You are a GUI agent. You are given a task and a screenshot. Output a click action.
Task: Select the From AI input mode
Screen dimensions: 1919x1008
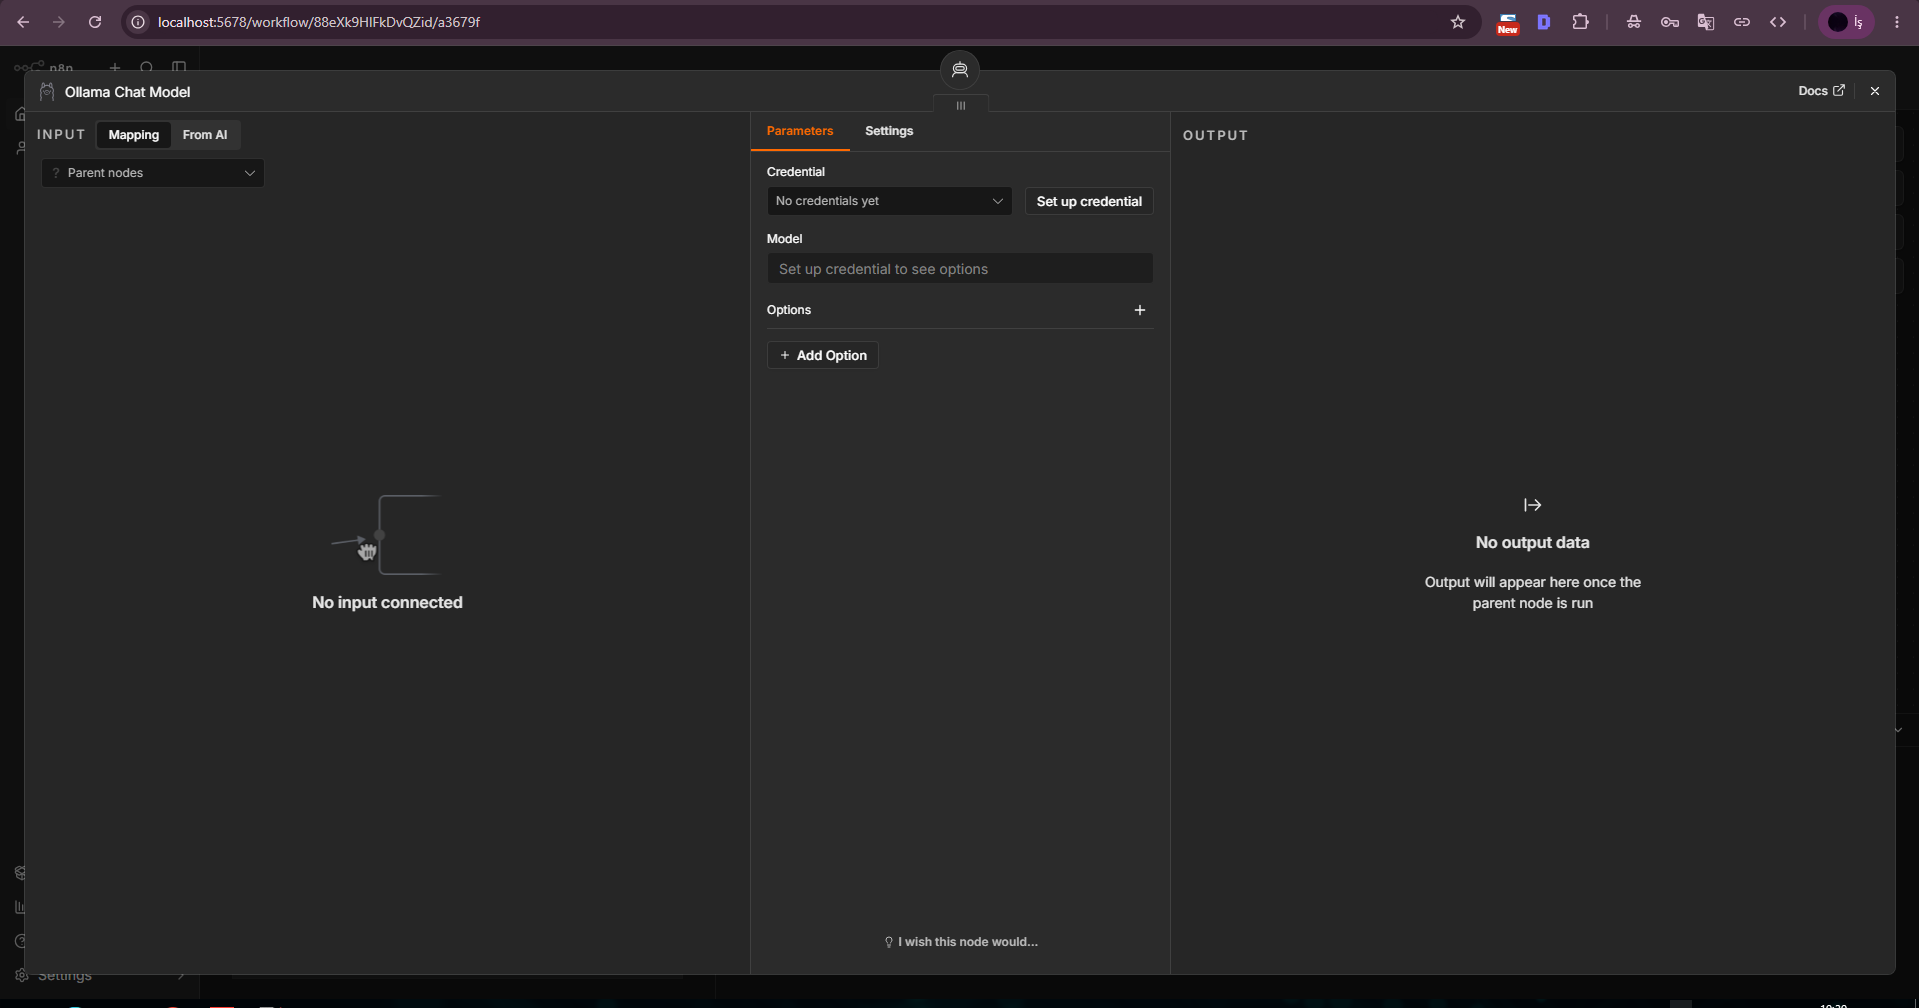tap(205, 135)
